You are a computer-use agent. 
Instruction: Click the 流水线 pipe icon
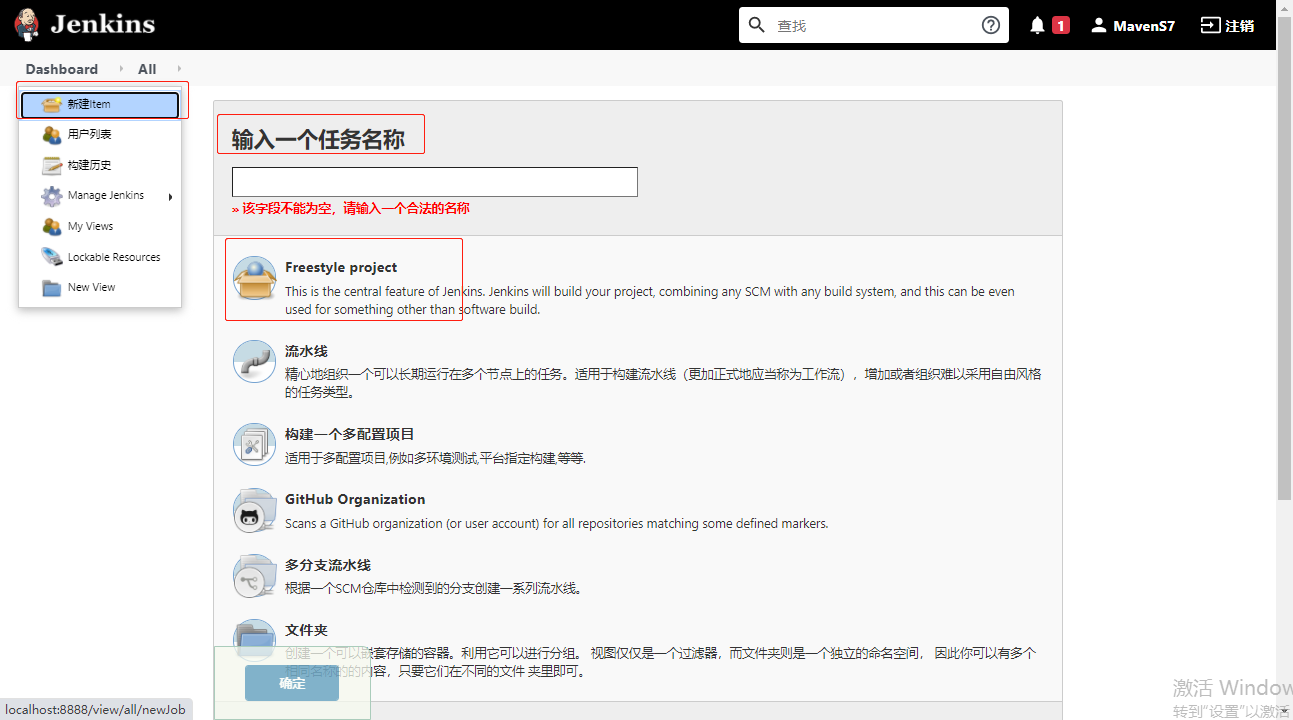pyautogui.click(x=254, y=361)
